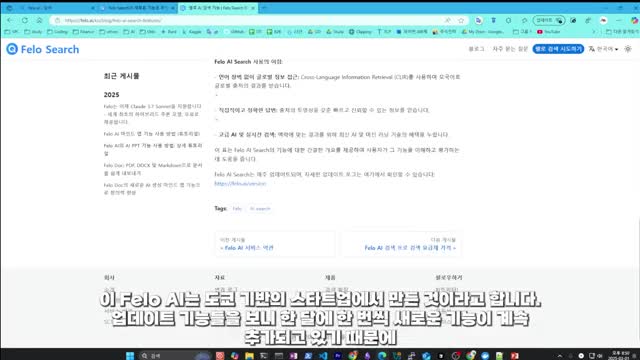The height and width of the screenshot is (360, 640).
Task: Open the Study bookmarks folder
Action: point(33,32)
